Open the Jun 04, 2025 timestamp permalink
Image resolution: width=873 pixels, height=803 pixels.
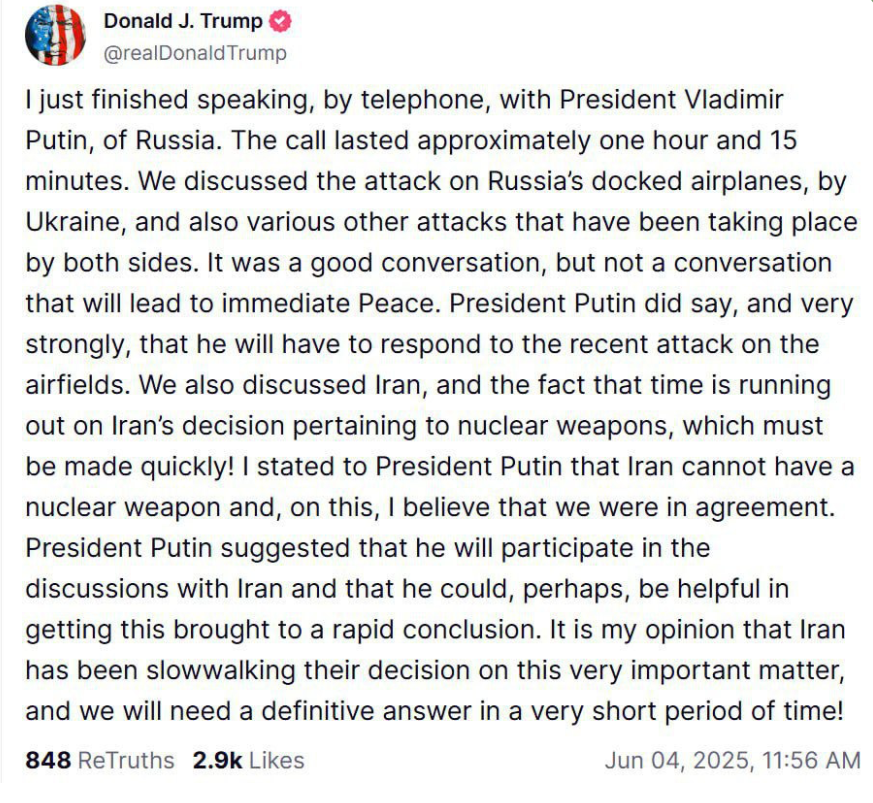click(x=732, y=760)
